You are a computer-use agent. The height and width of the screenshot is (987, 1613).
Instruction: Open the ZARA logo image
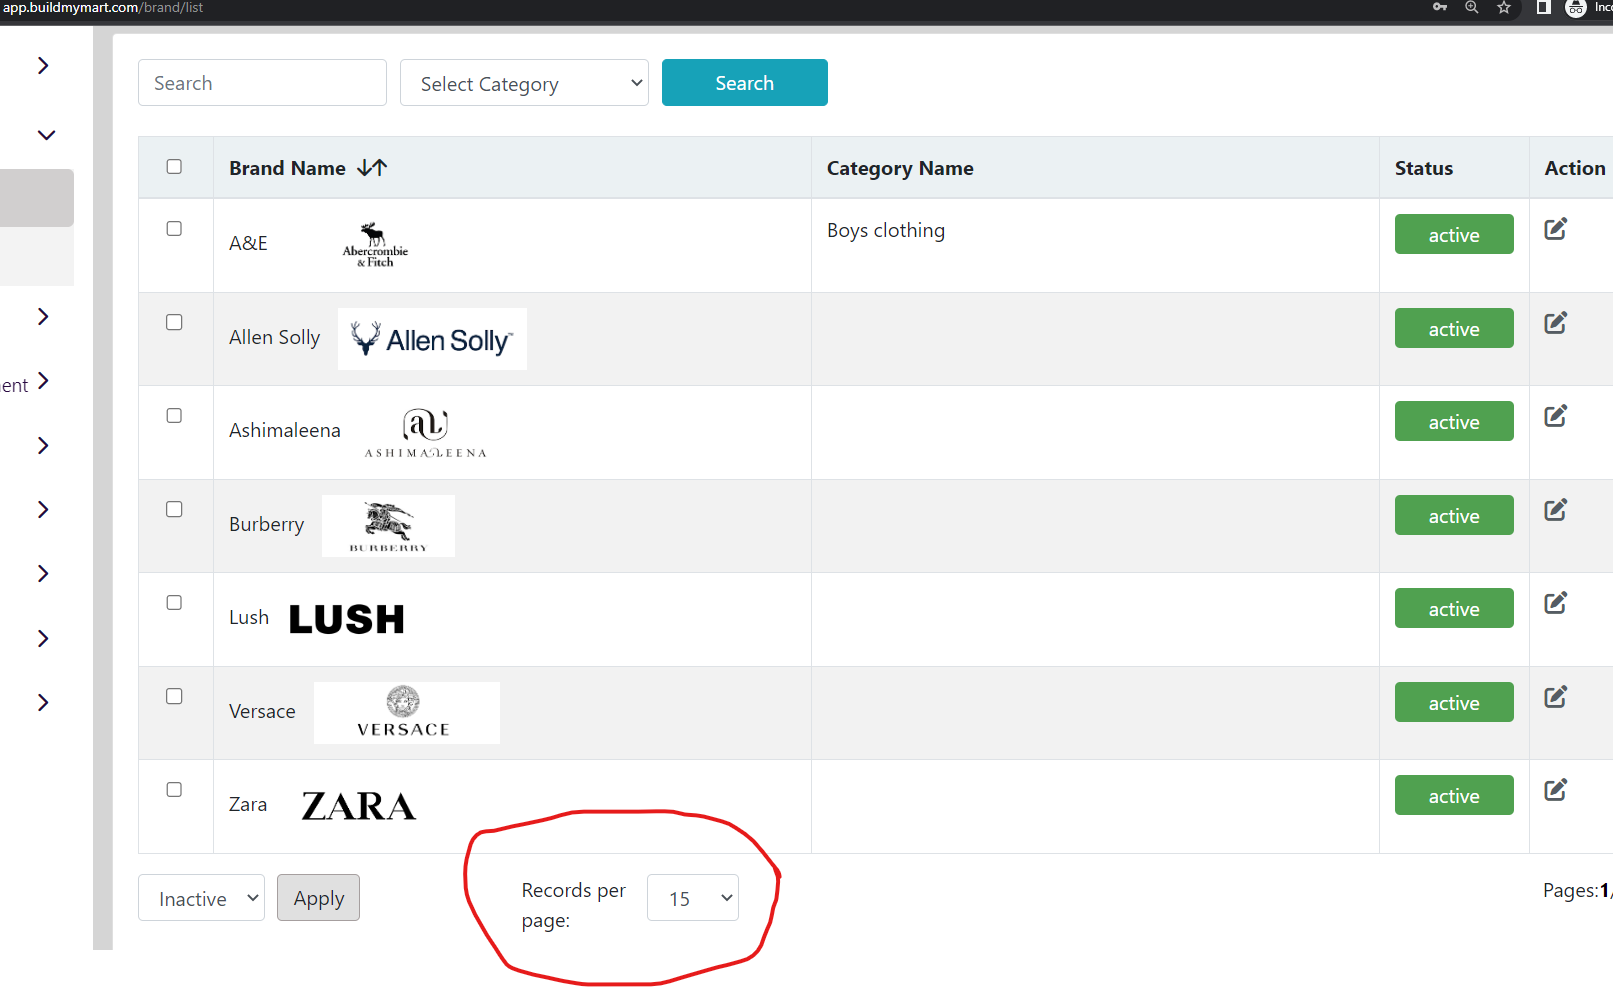tap(358, 806)
